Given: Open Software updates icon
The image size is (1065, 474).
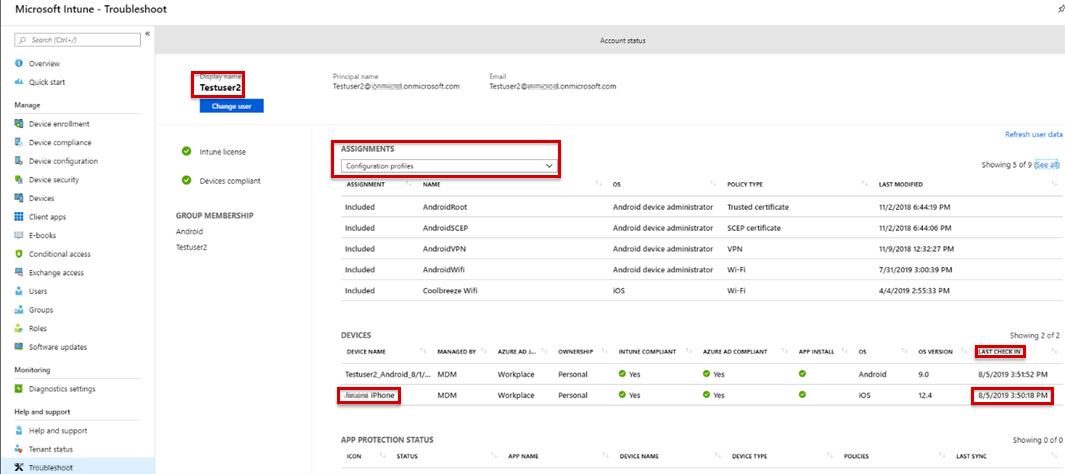Looking at the screenshot, I should [19, 347].
